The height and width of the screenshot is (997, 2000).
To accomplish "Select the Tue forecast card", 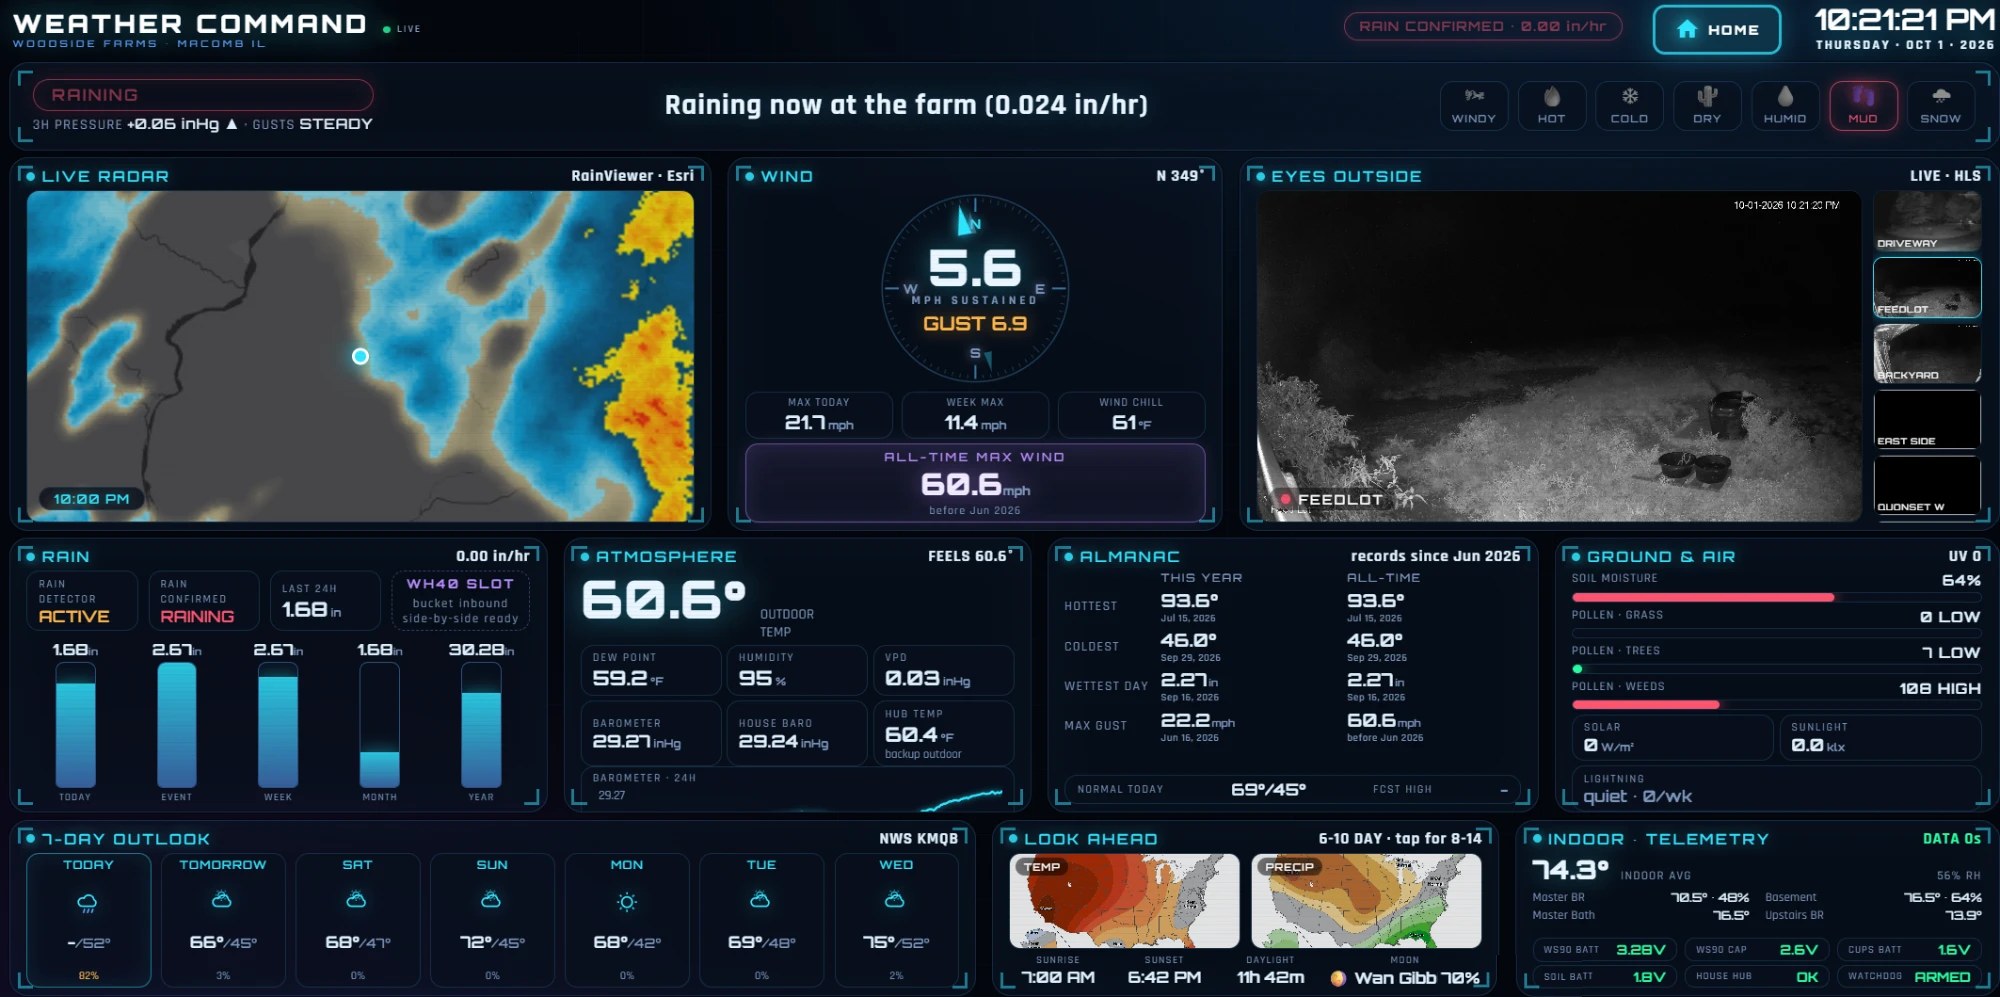I will tap(762, 920).
